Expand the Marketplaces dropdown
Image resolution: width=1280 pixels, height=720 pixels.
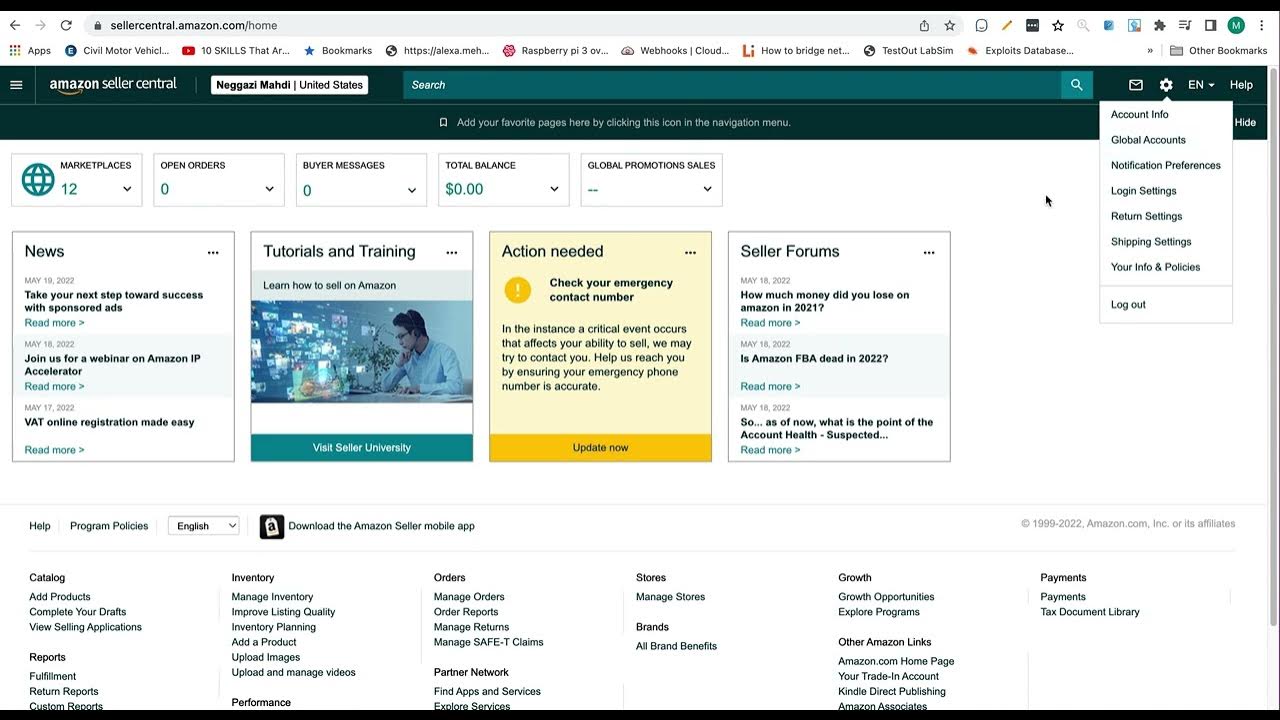127,189
